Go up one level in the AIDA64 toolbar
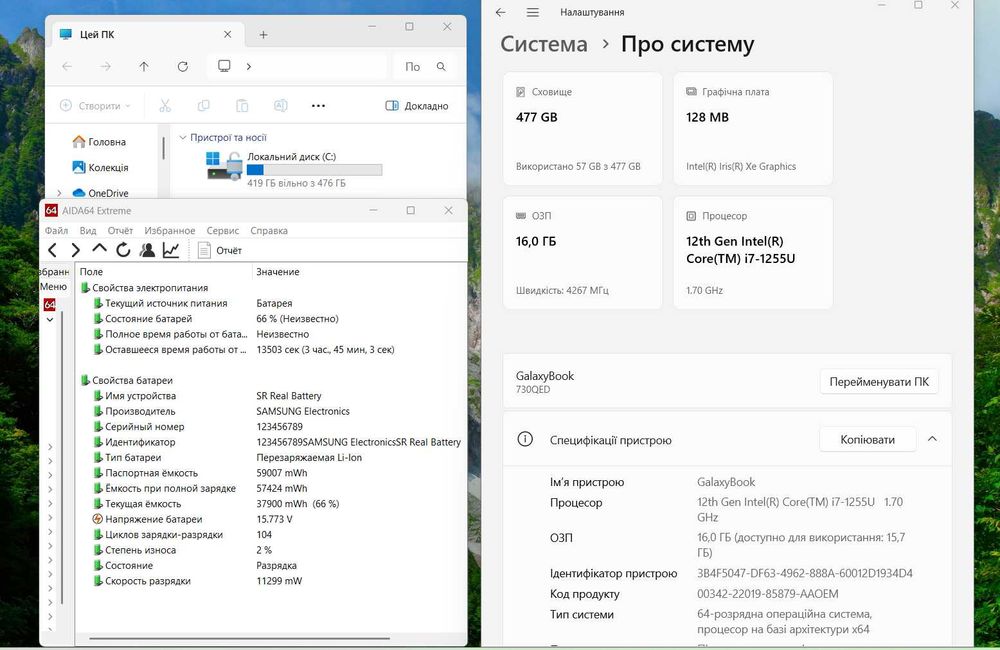This screenshot has width=1000, height=650. (x=99, y=249)
